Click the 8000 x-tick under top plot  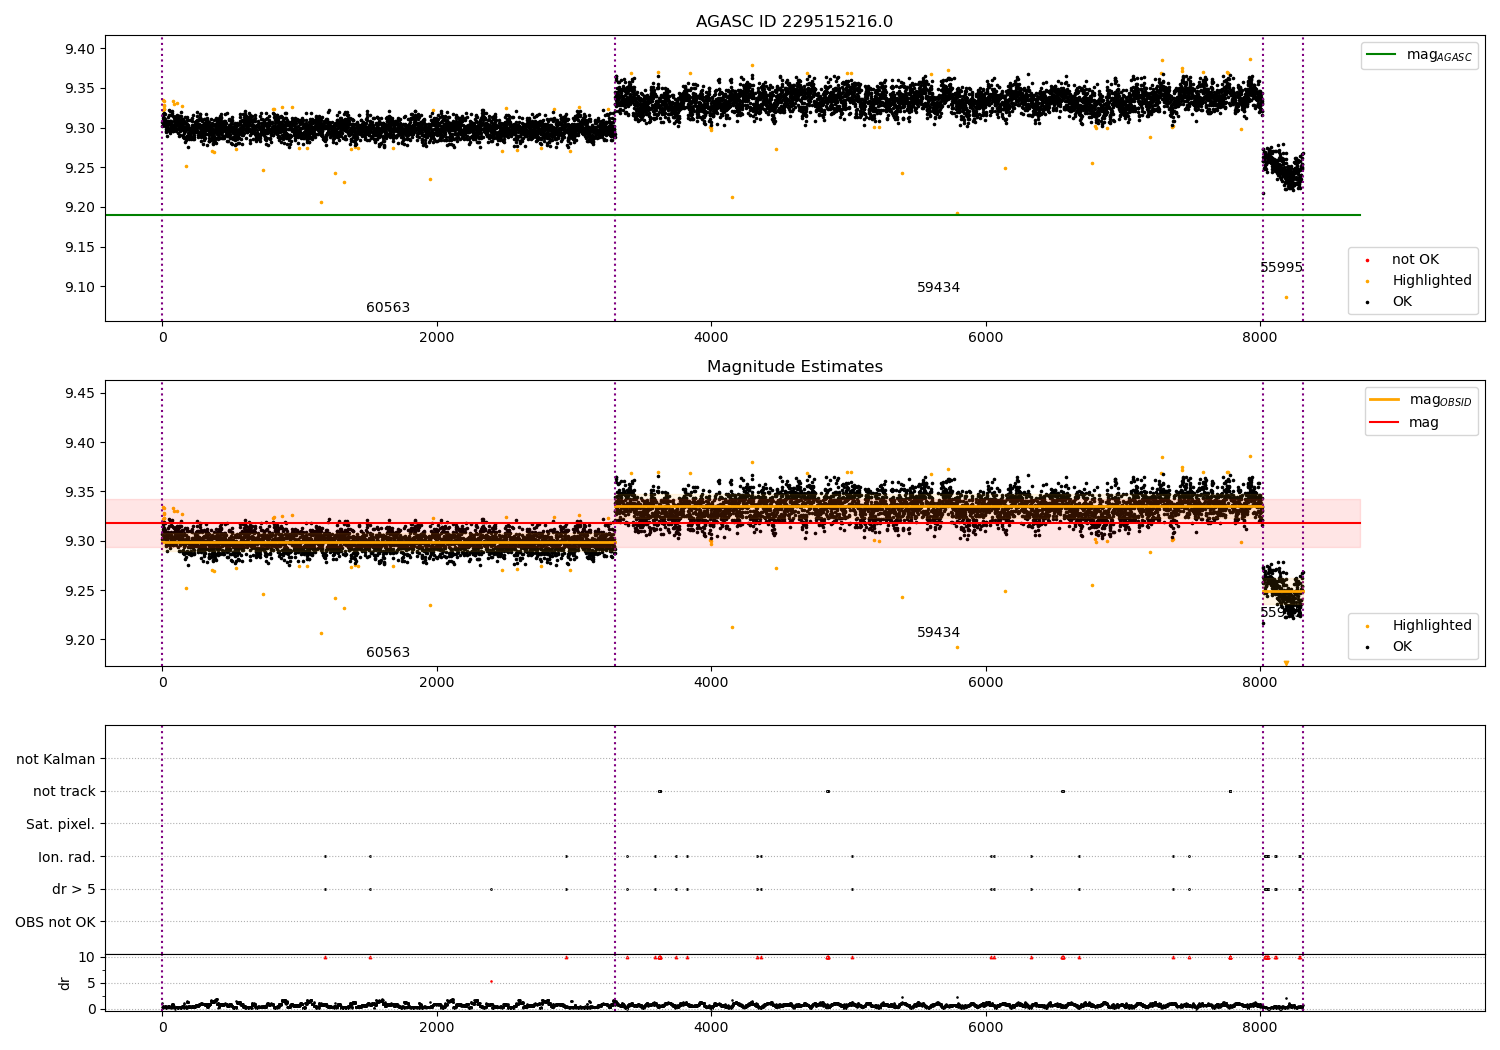tap(1260, 337)
